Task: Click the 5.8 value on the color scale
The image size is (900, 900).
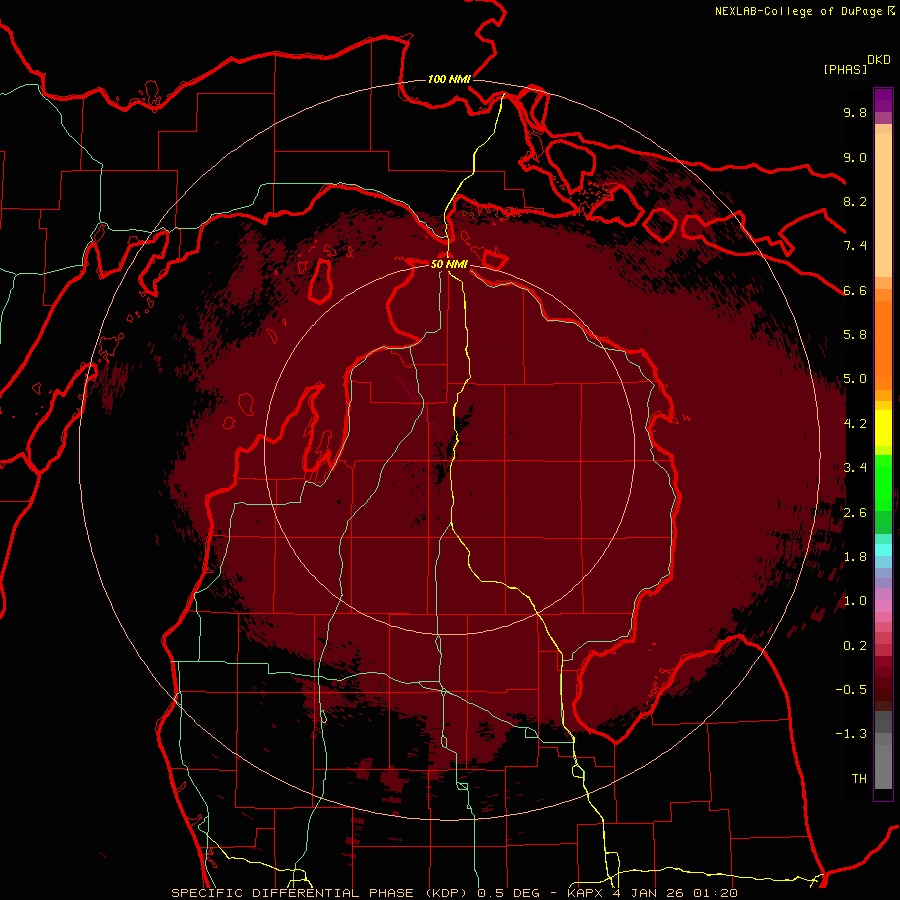Action: pos(855,335)
